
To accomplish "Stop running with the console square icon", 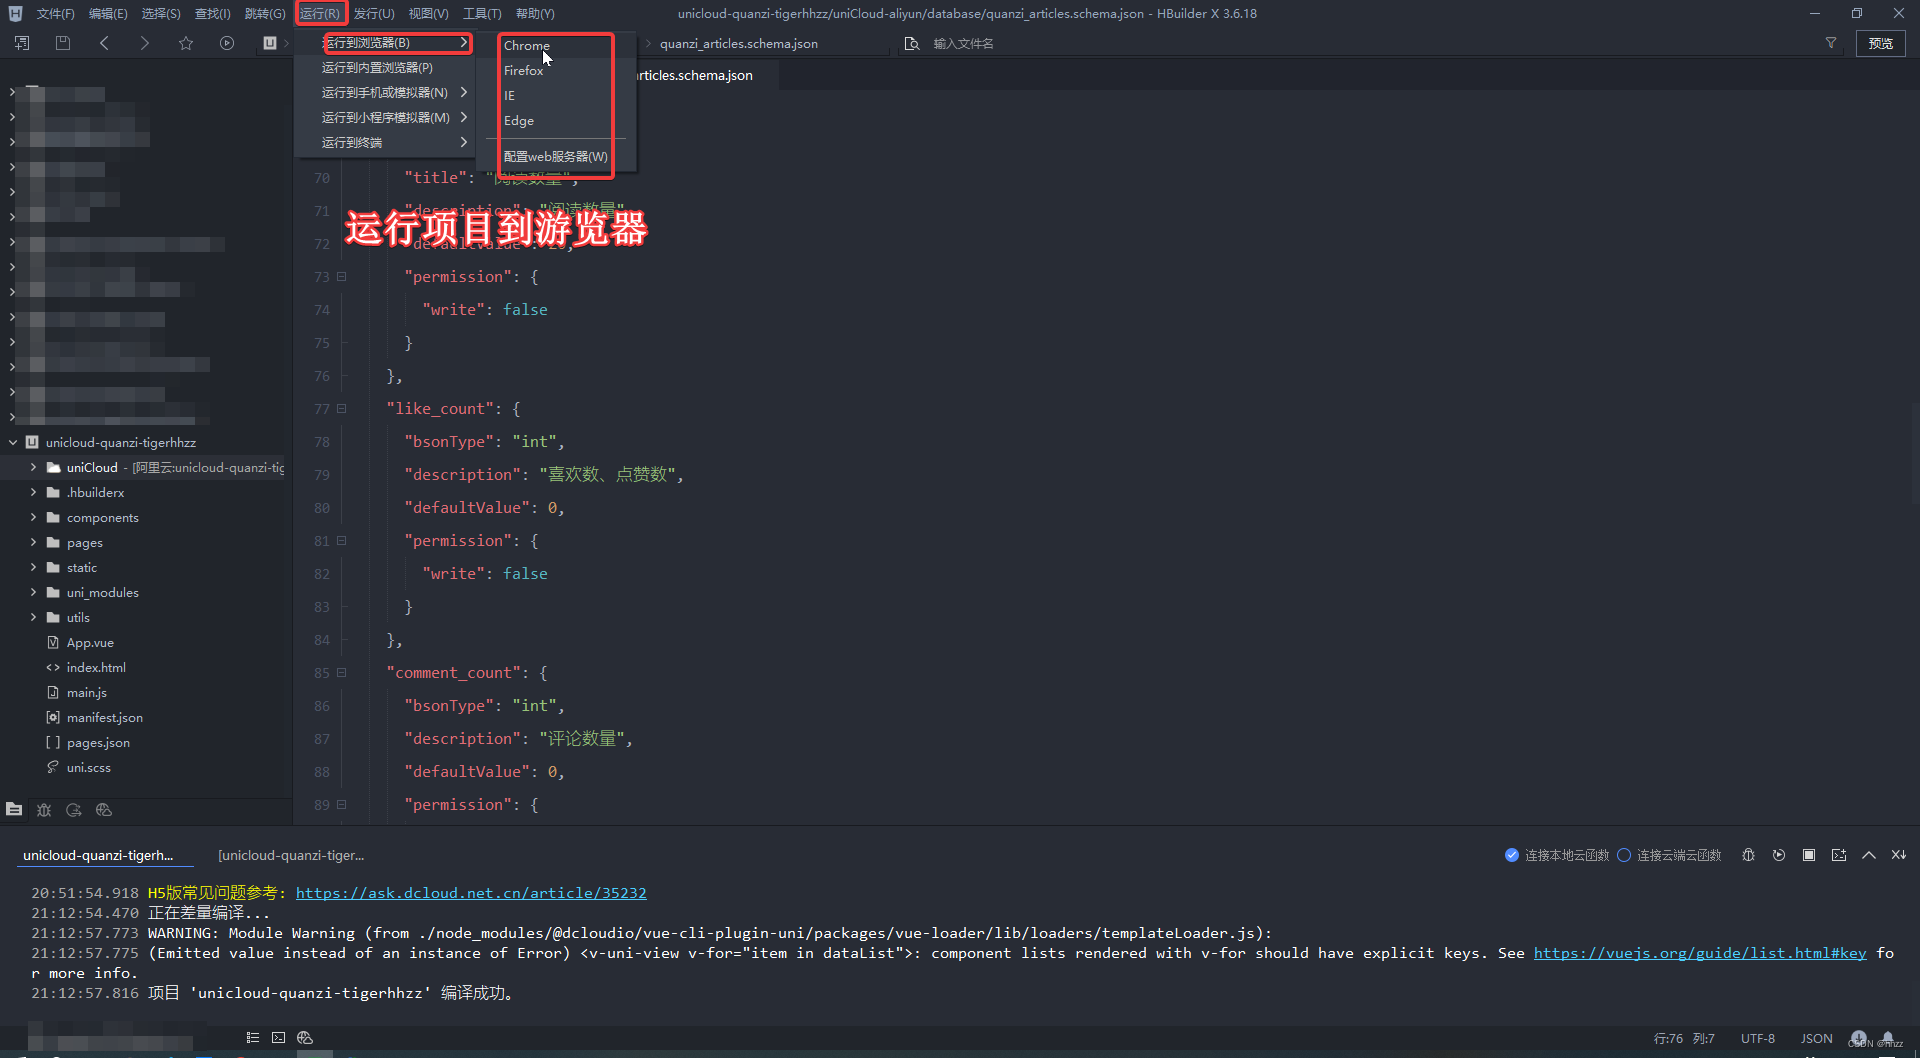I will point(1809,855).
